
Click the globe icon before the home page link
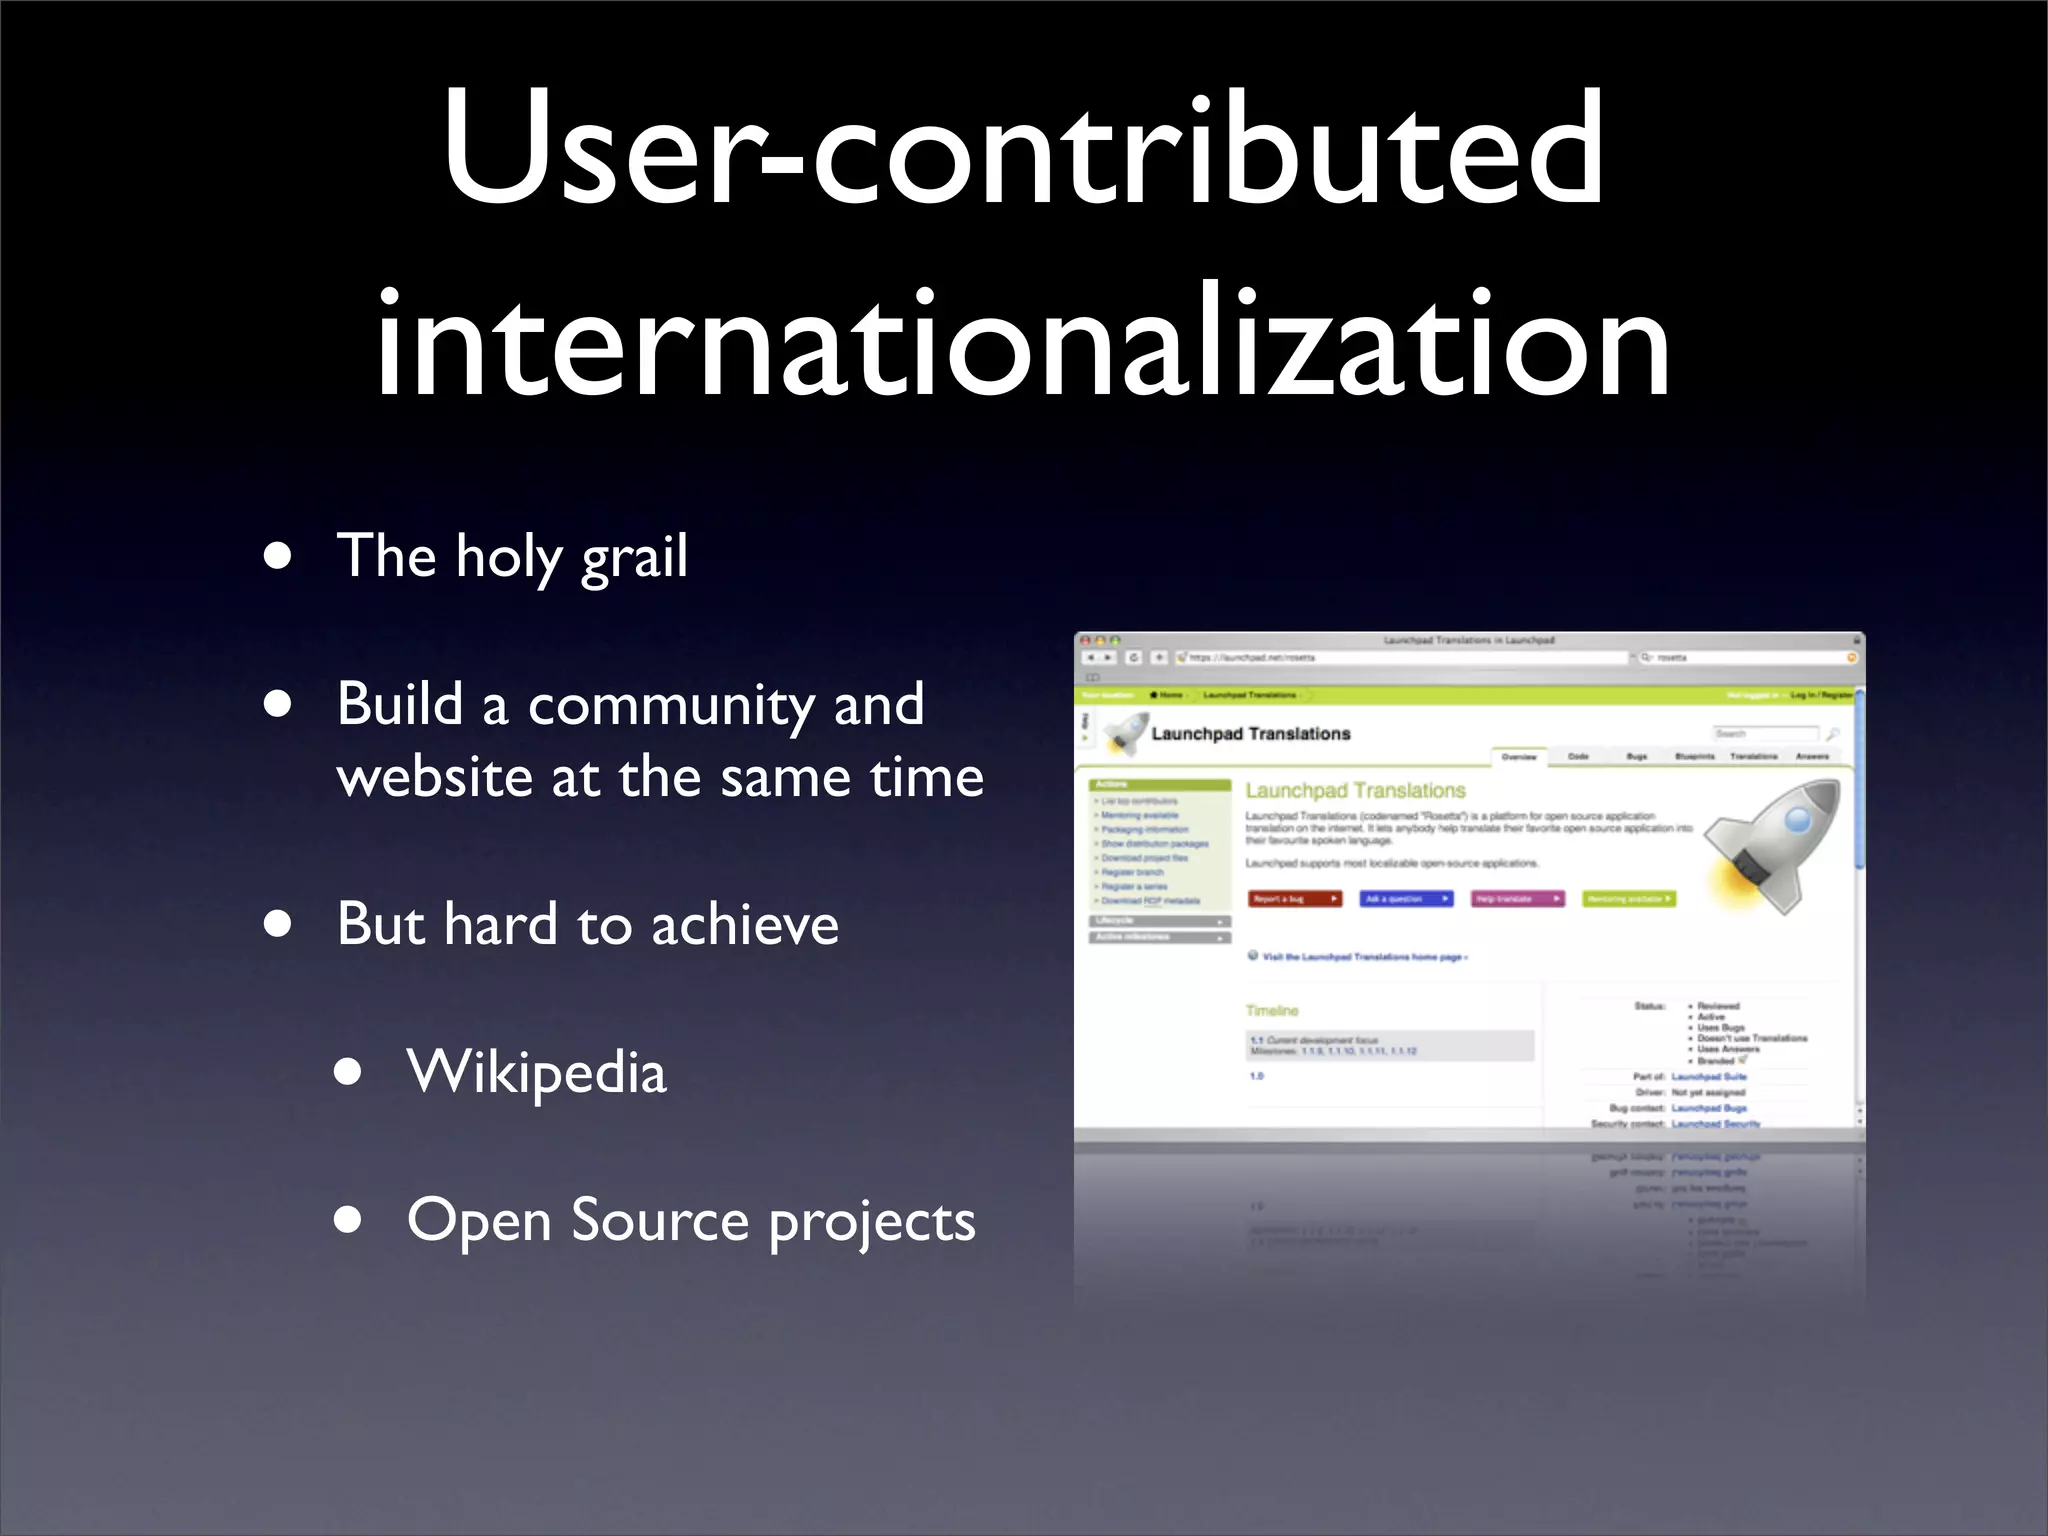[1253, 956]
